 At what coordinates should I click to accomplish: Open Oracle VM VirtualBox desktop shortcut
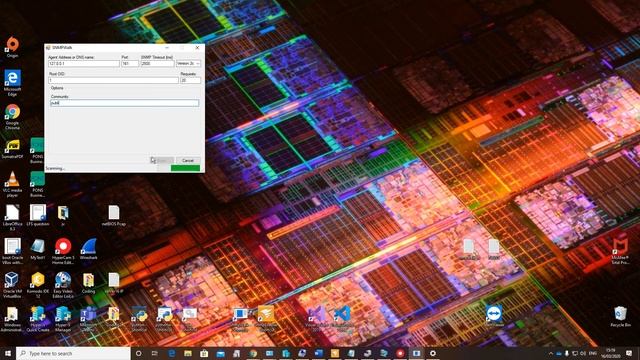click(12, 285)
